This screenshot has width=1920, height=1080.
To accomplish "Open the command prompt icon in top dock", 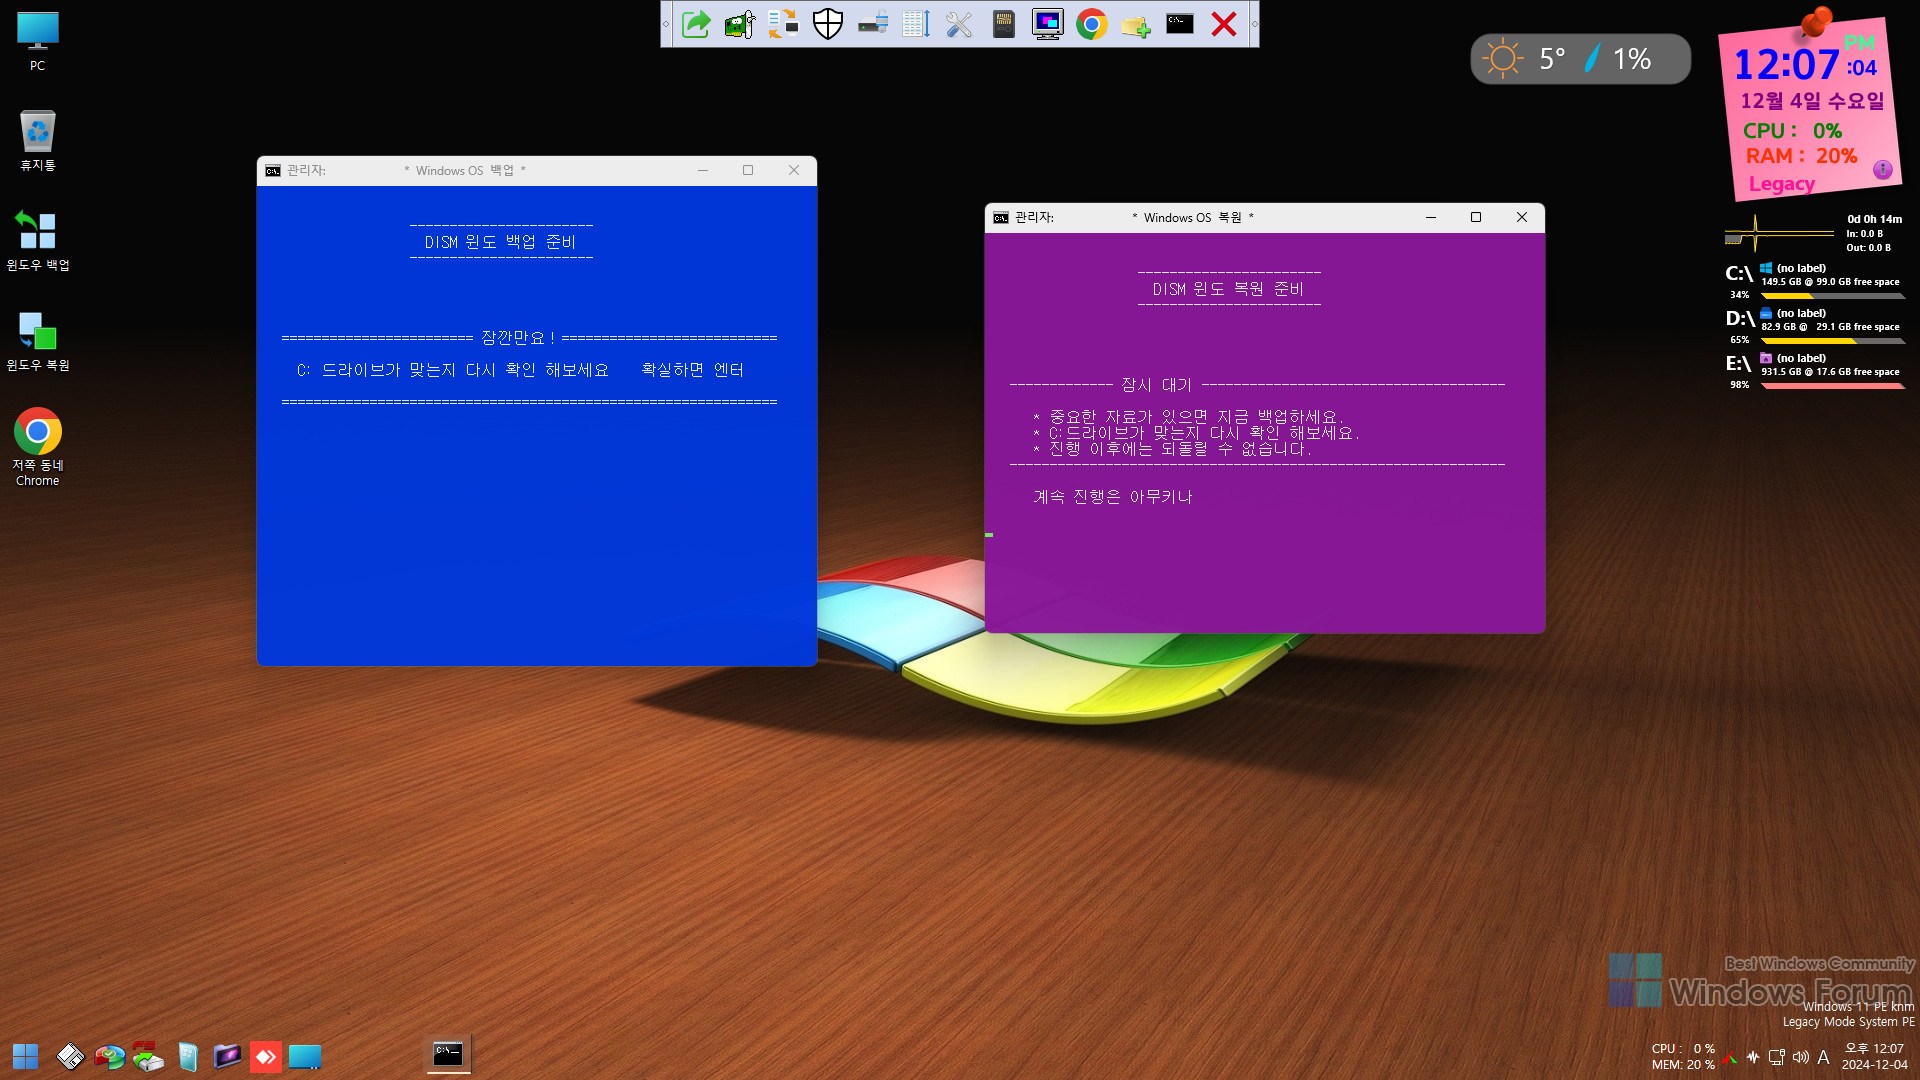I will (1180, 24).
